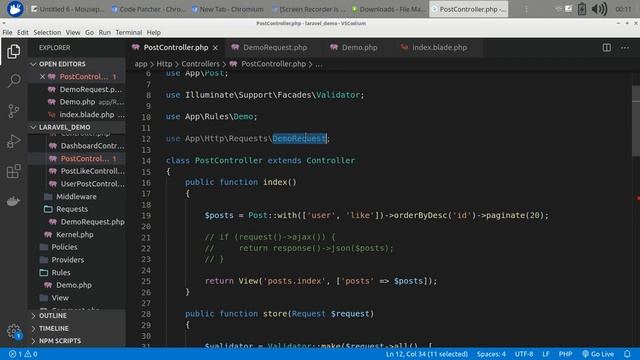The height and width of the screenshot is (360, 640).
Task: Select Demo.php in Open Editors list
Action: pos(77,102)
